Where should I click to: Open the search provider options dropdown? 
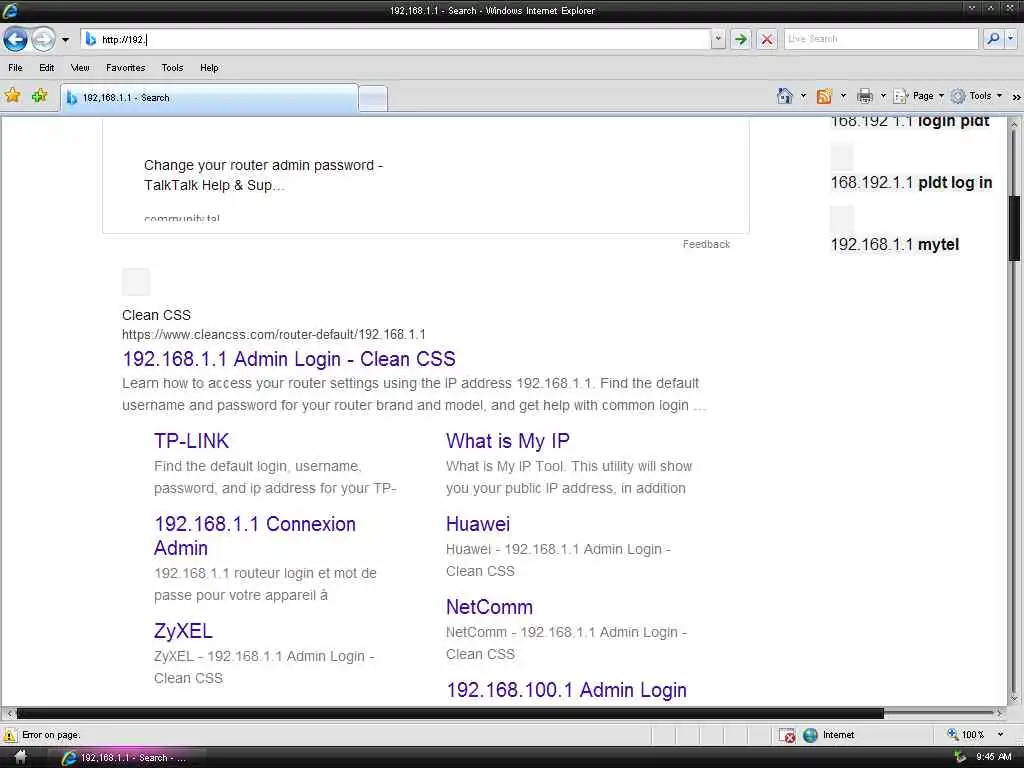click(1011, 39)
